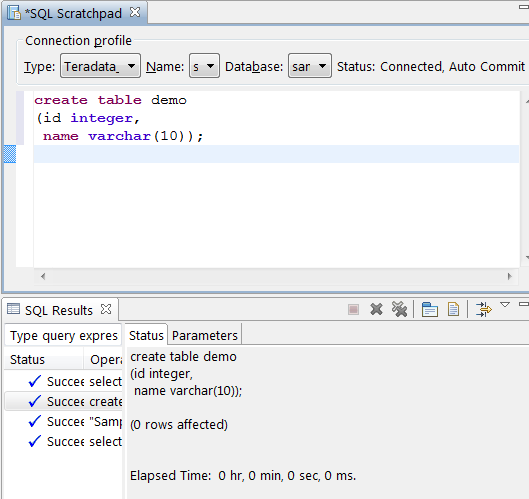Screen dimensions: 529x499
Task: Click 'Status: Connected, Auto Commit' text
Action: point(431,66)
